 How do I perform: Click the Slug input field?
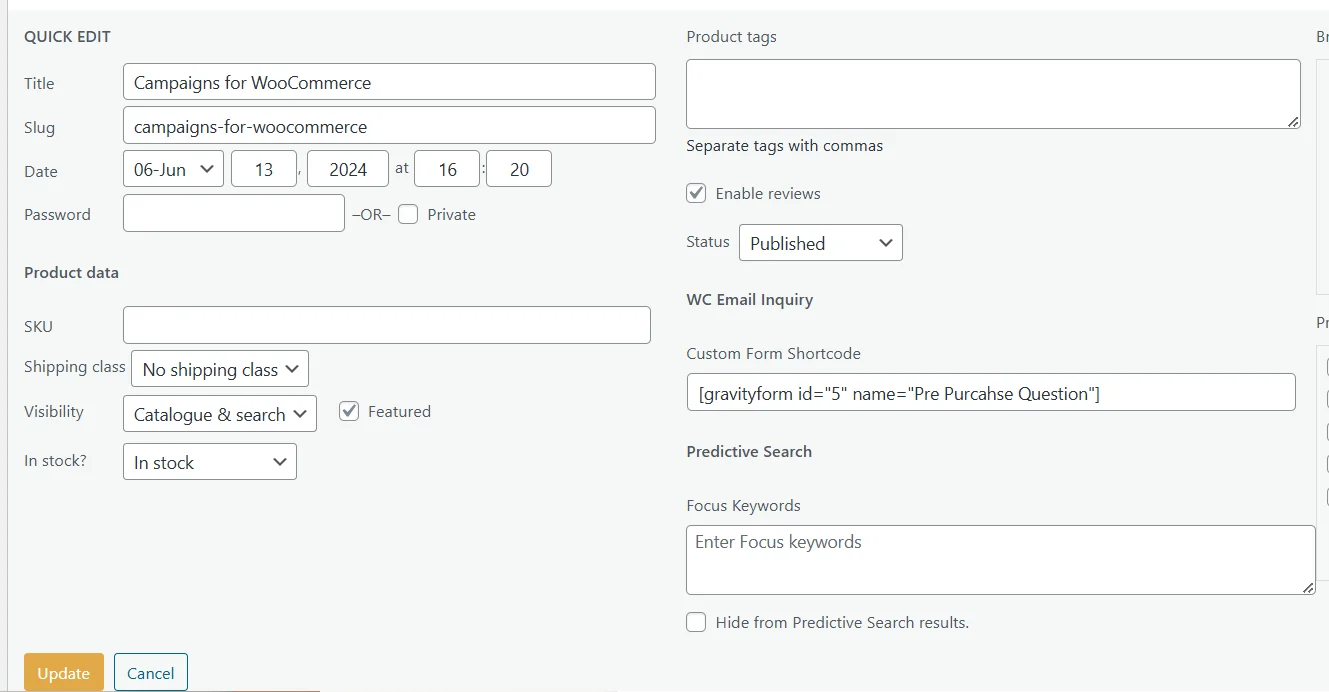point(389,126)
